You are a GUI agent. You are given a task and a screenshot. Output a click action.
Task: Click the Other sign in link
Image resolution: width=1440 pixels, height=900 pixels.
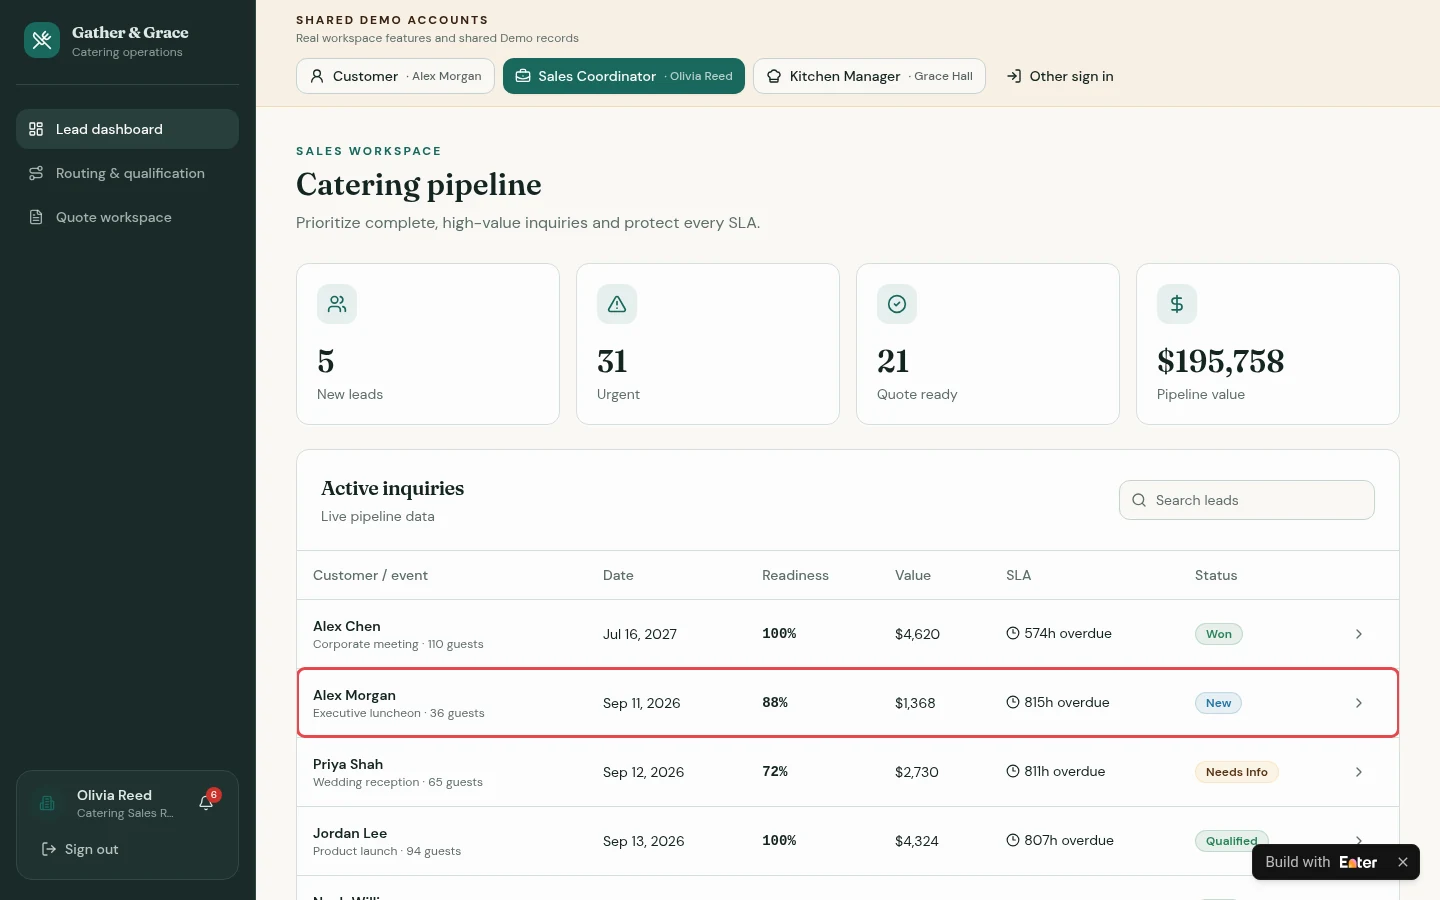tap(1060, 76)
